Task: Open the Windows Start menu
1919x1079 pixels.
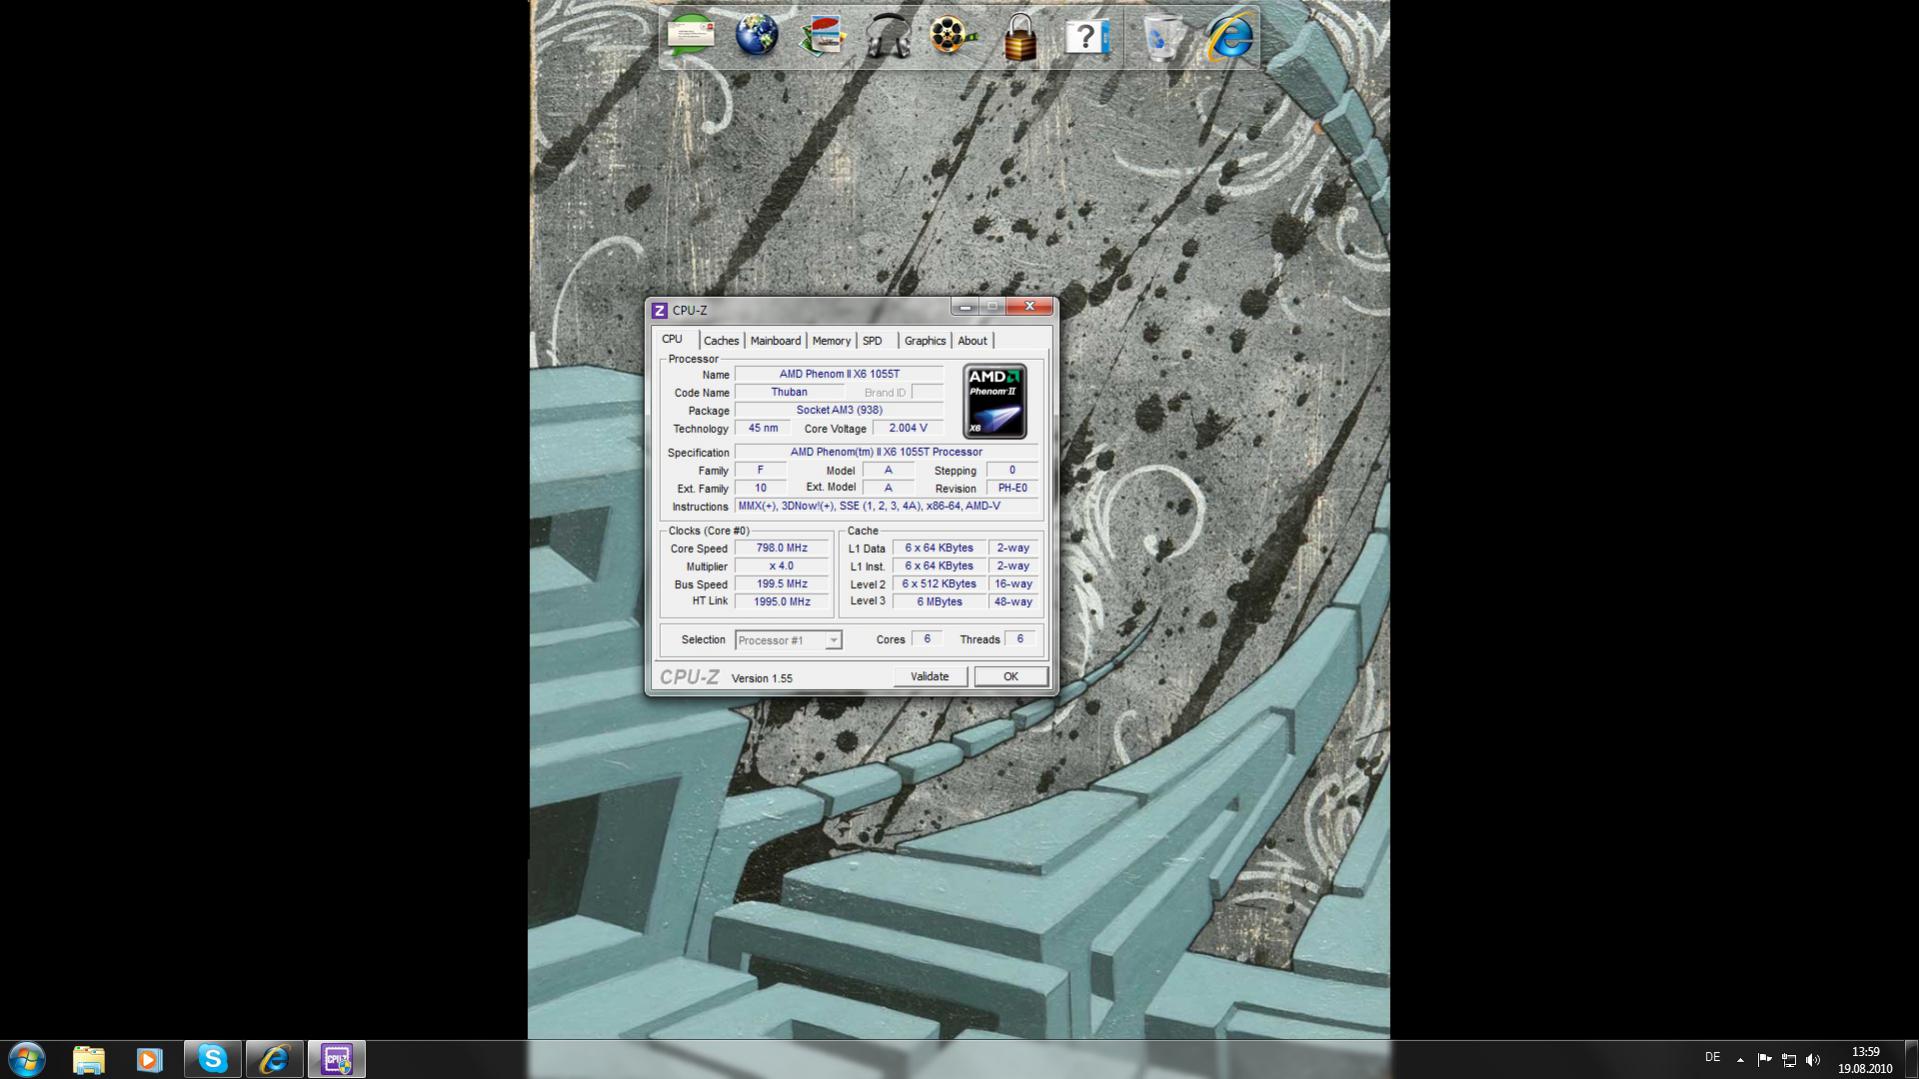Action: tap(27, 1059)
